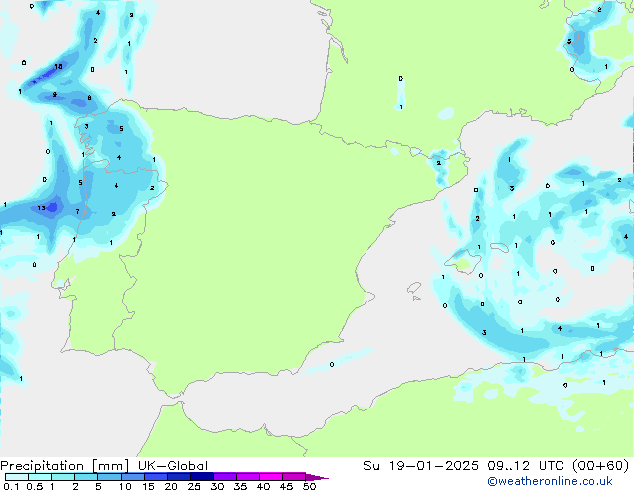Select the 10–15 mm legend color swatch

point(132,477)
